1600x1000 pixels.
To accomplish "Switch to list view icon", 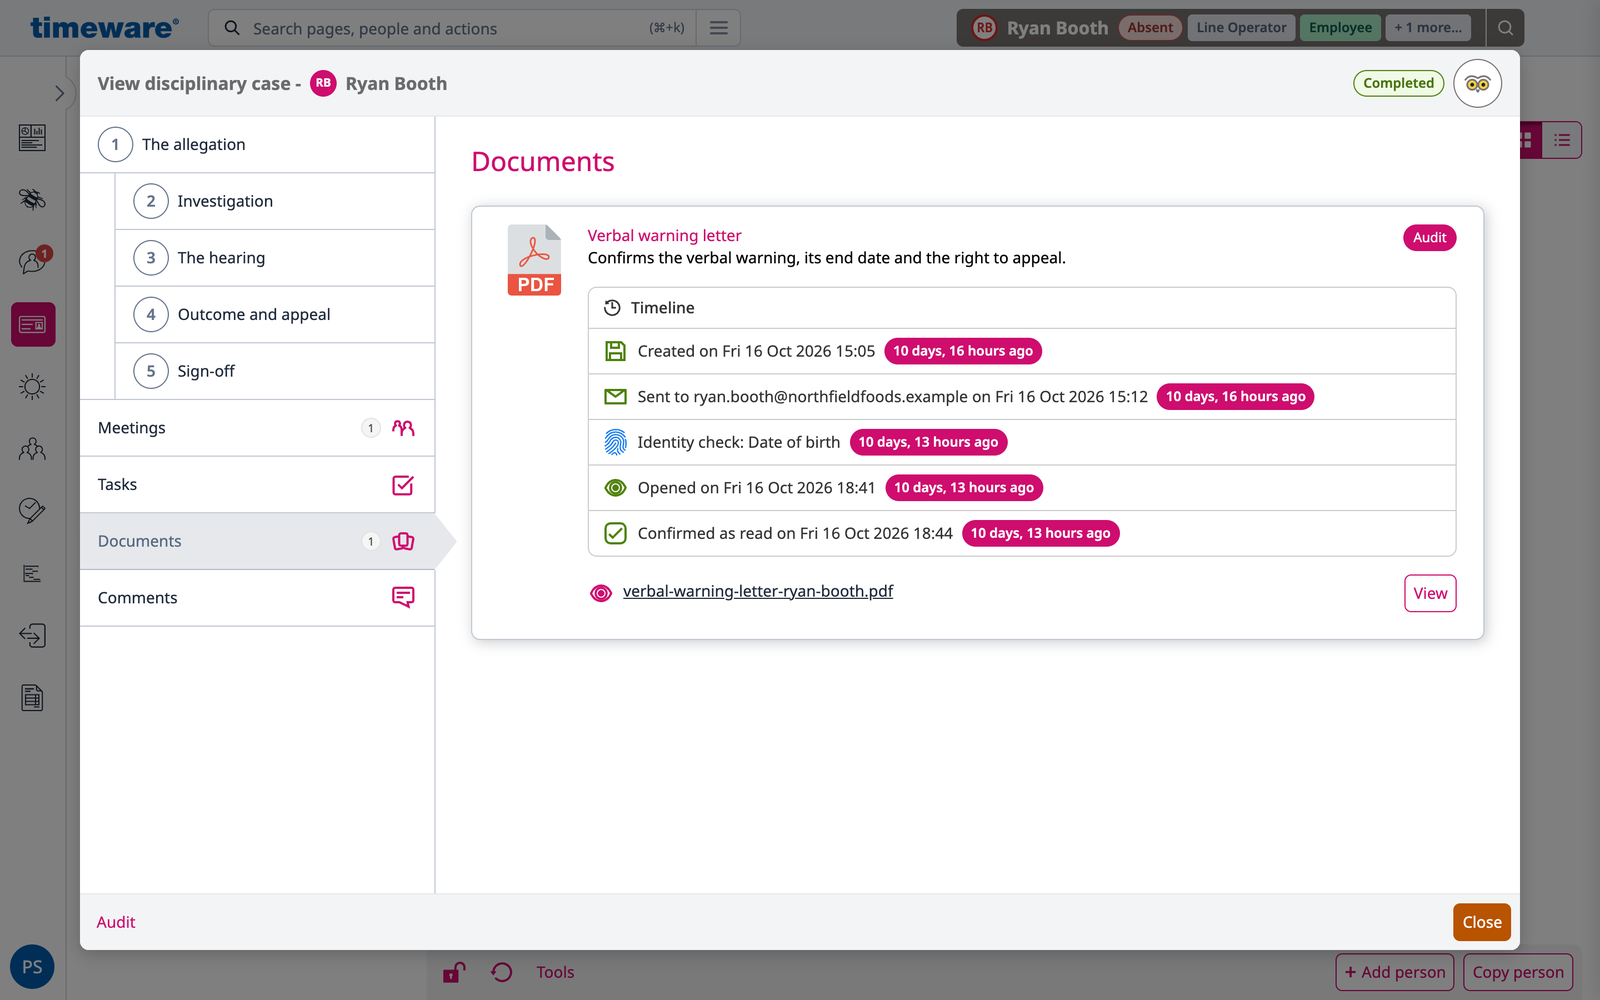I will pos(1562,141).
